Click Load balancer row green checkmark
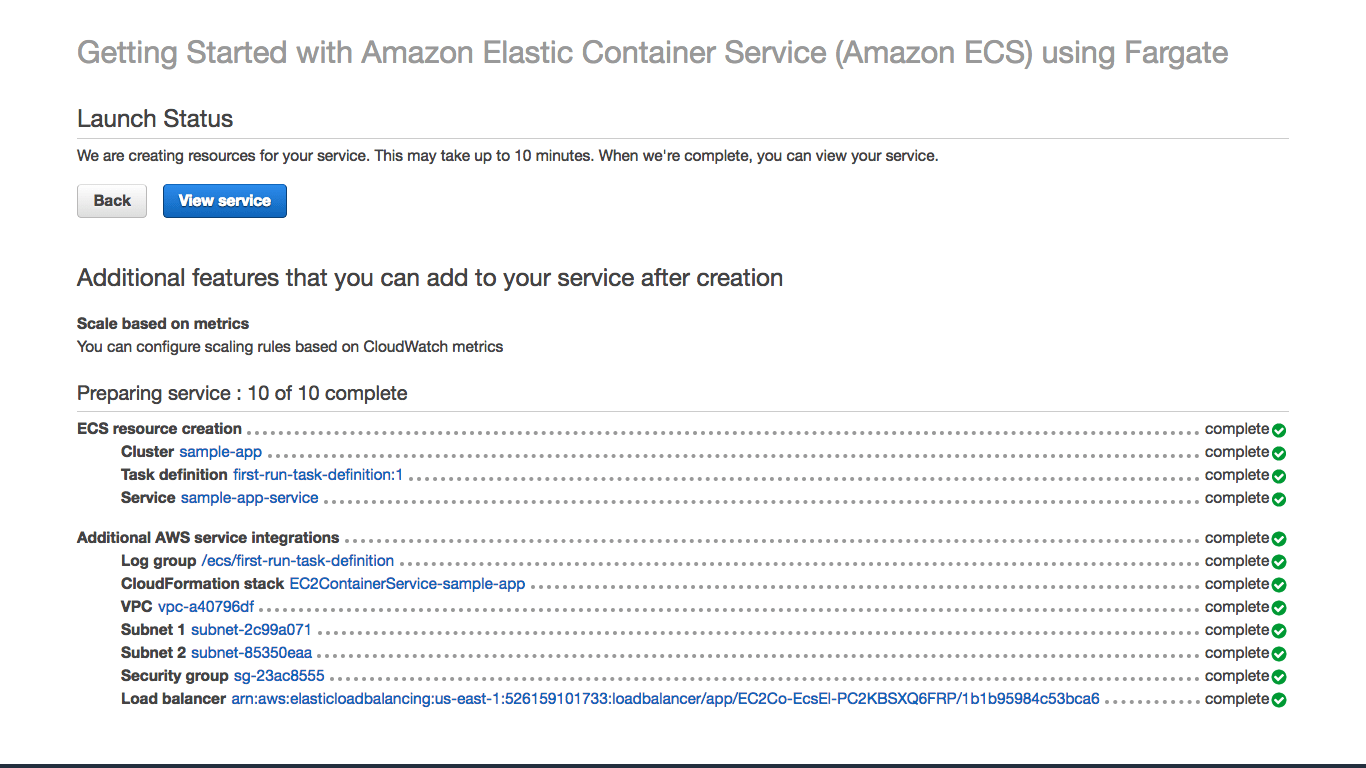1366x768 pixels. click(1279, 700)
